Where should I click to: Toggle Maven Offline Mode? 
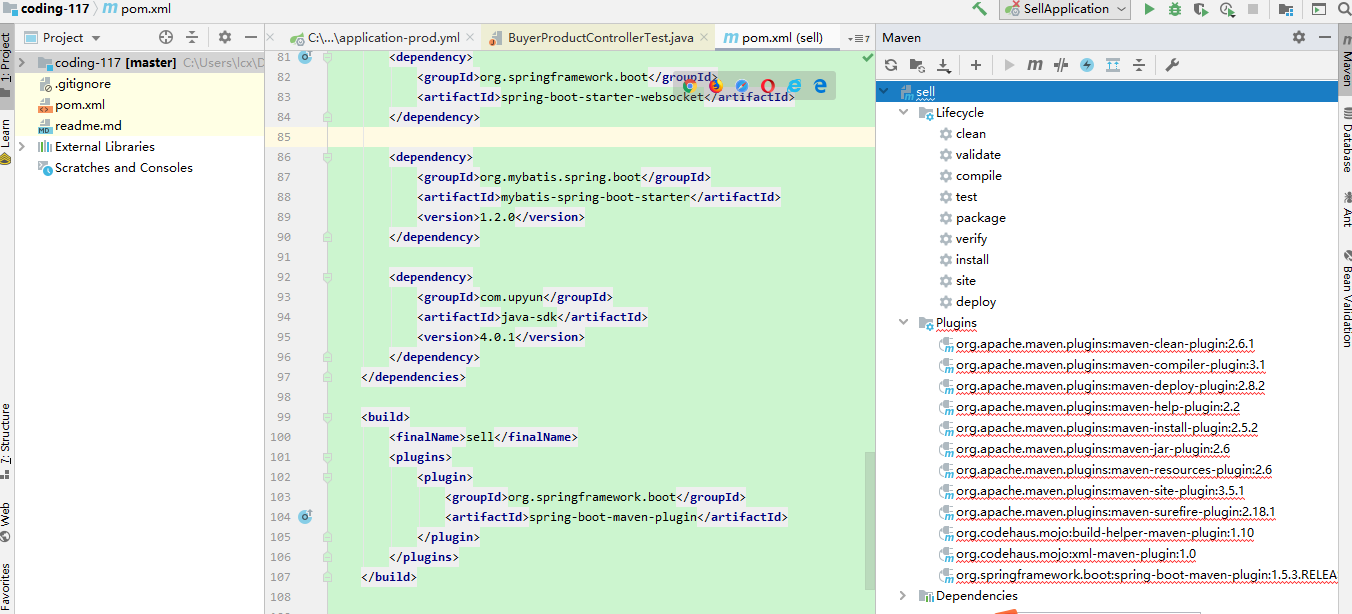click(1061, 65)
